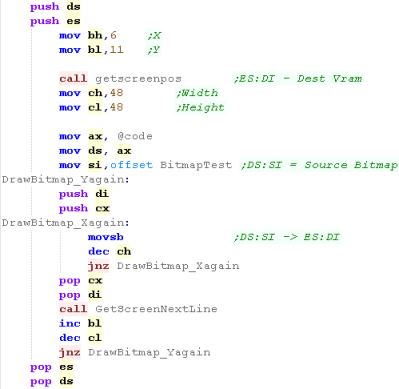Viewport: 399px width, 389px height.
Task: Click the jnz DrawBitmap_Yagain jump target
Action: click(x=149, y=352)
